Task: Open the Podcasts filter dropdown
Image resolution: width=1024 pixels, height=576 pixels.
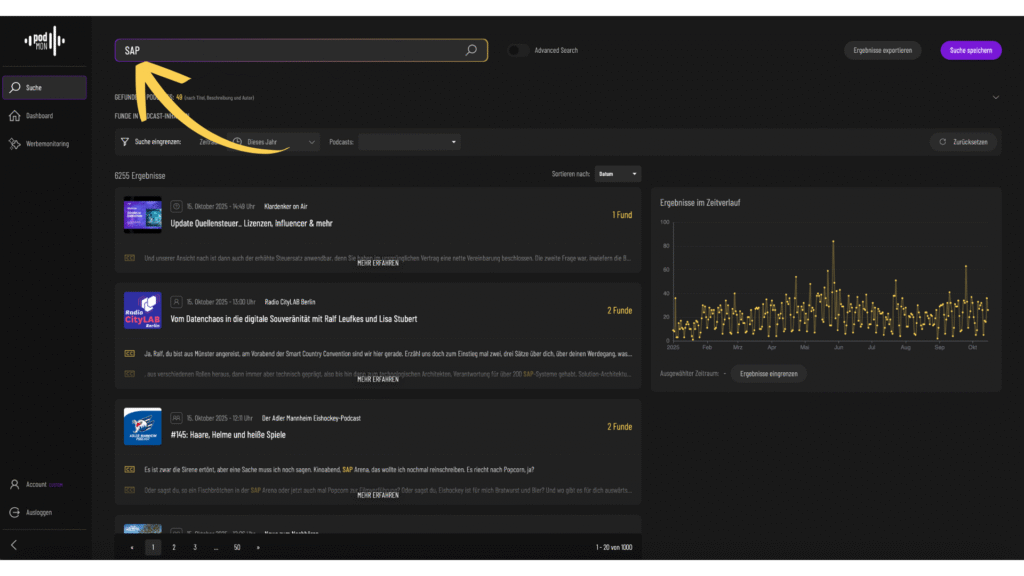Action: [x=409, y=142]
